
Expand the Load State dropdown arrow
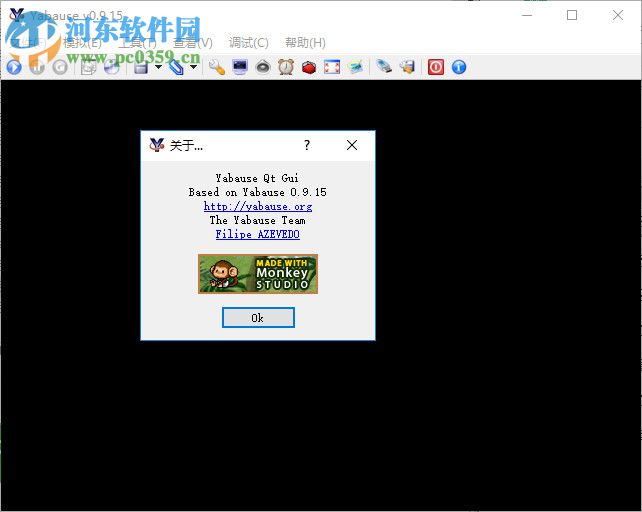194,67
